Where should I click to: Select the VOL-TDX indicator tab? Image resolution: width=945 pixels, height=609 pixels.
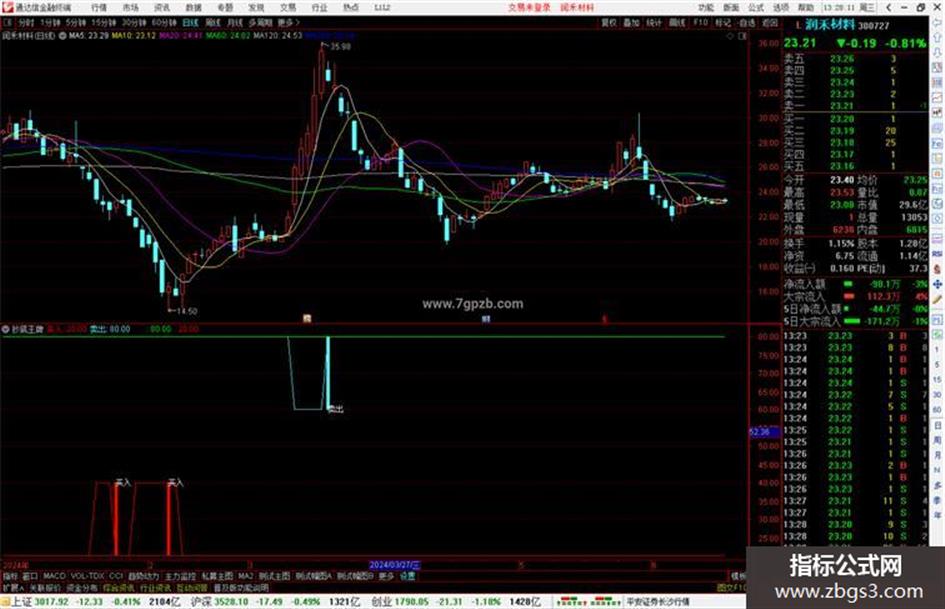(x=88, y=576)
